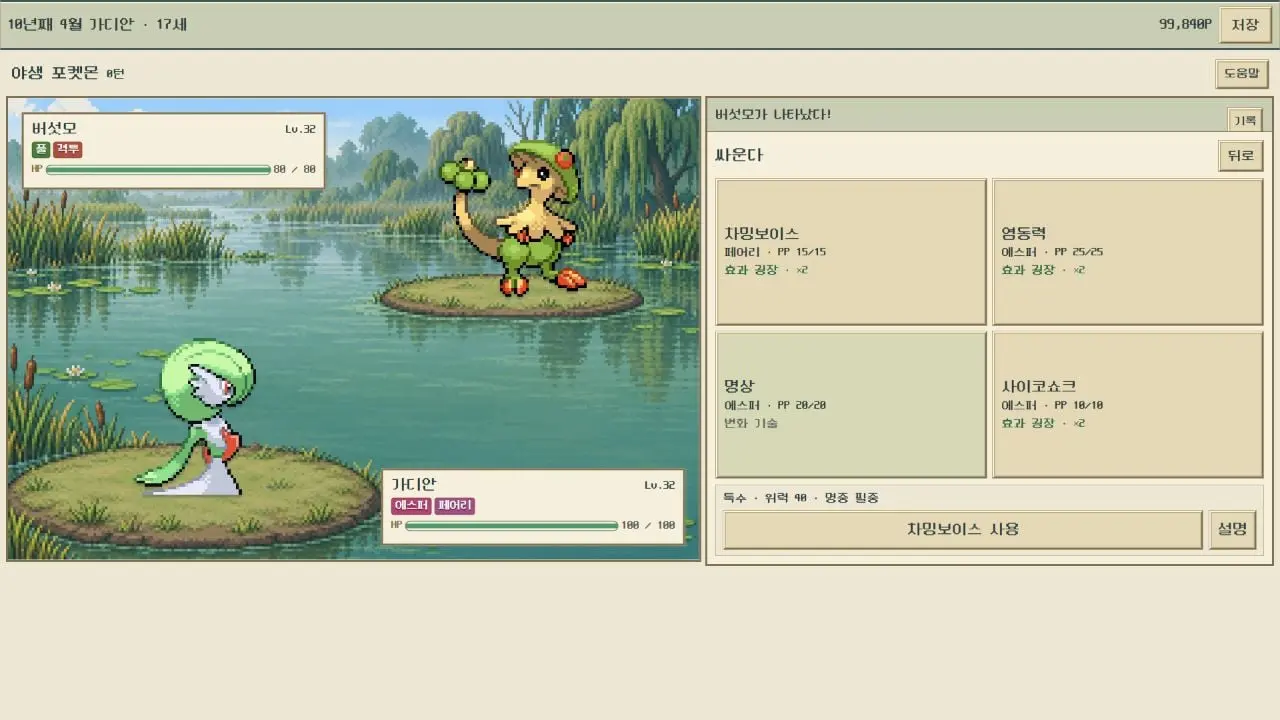Go back with the 뒤로 button
The image size is (1280, 720).
1241,156
